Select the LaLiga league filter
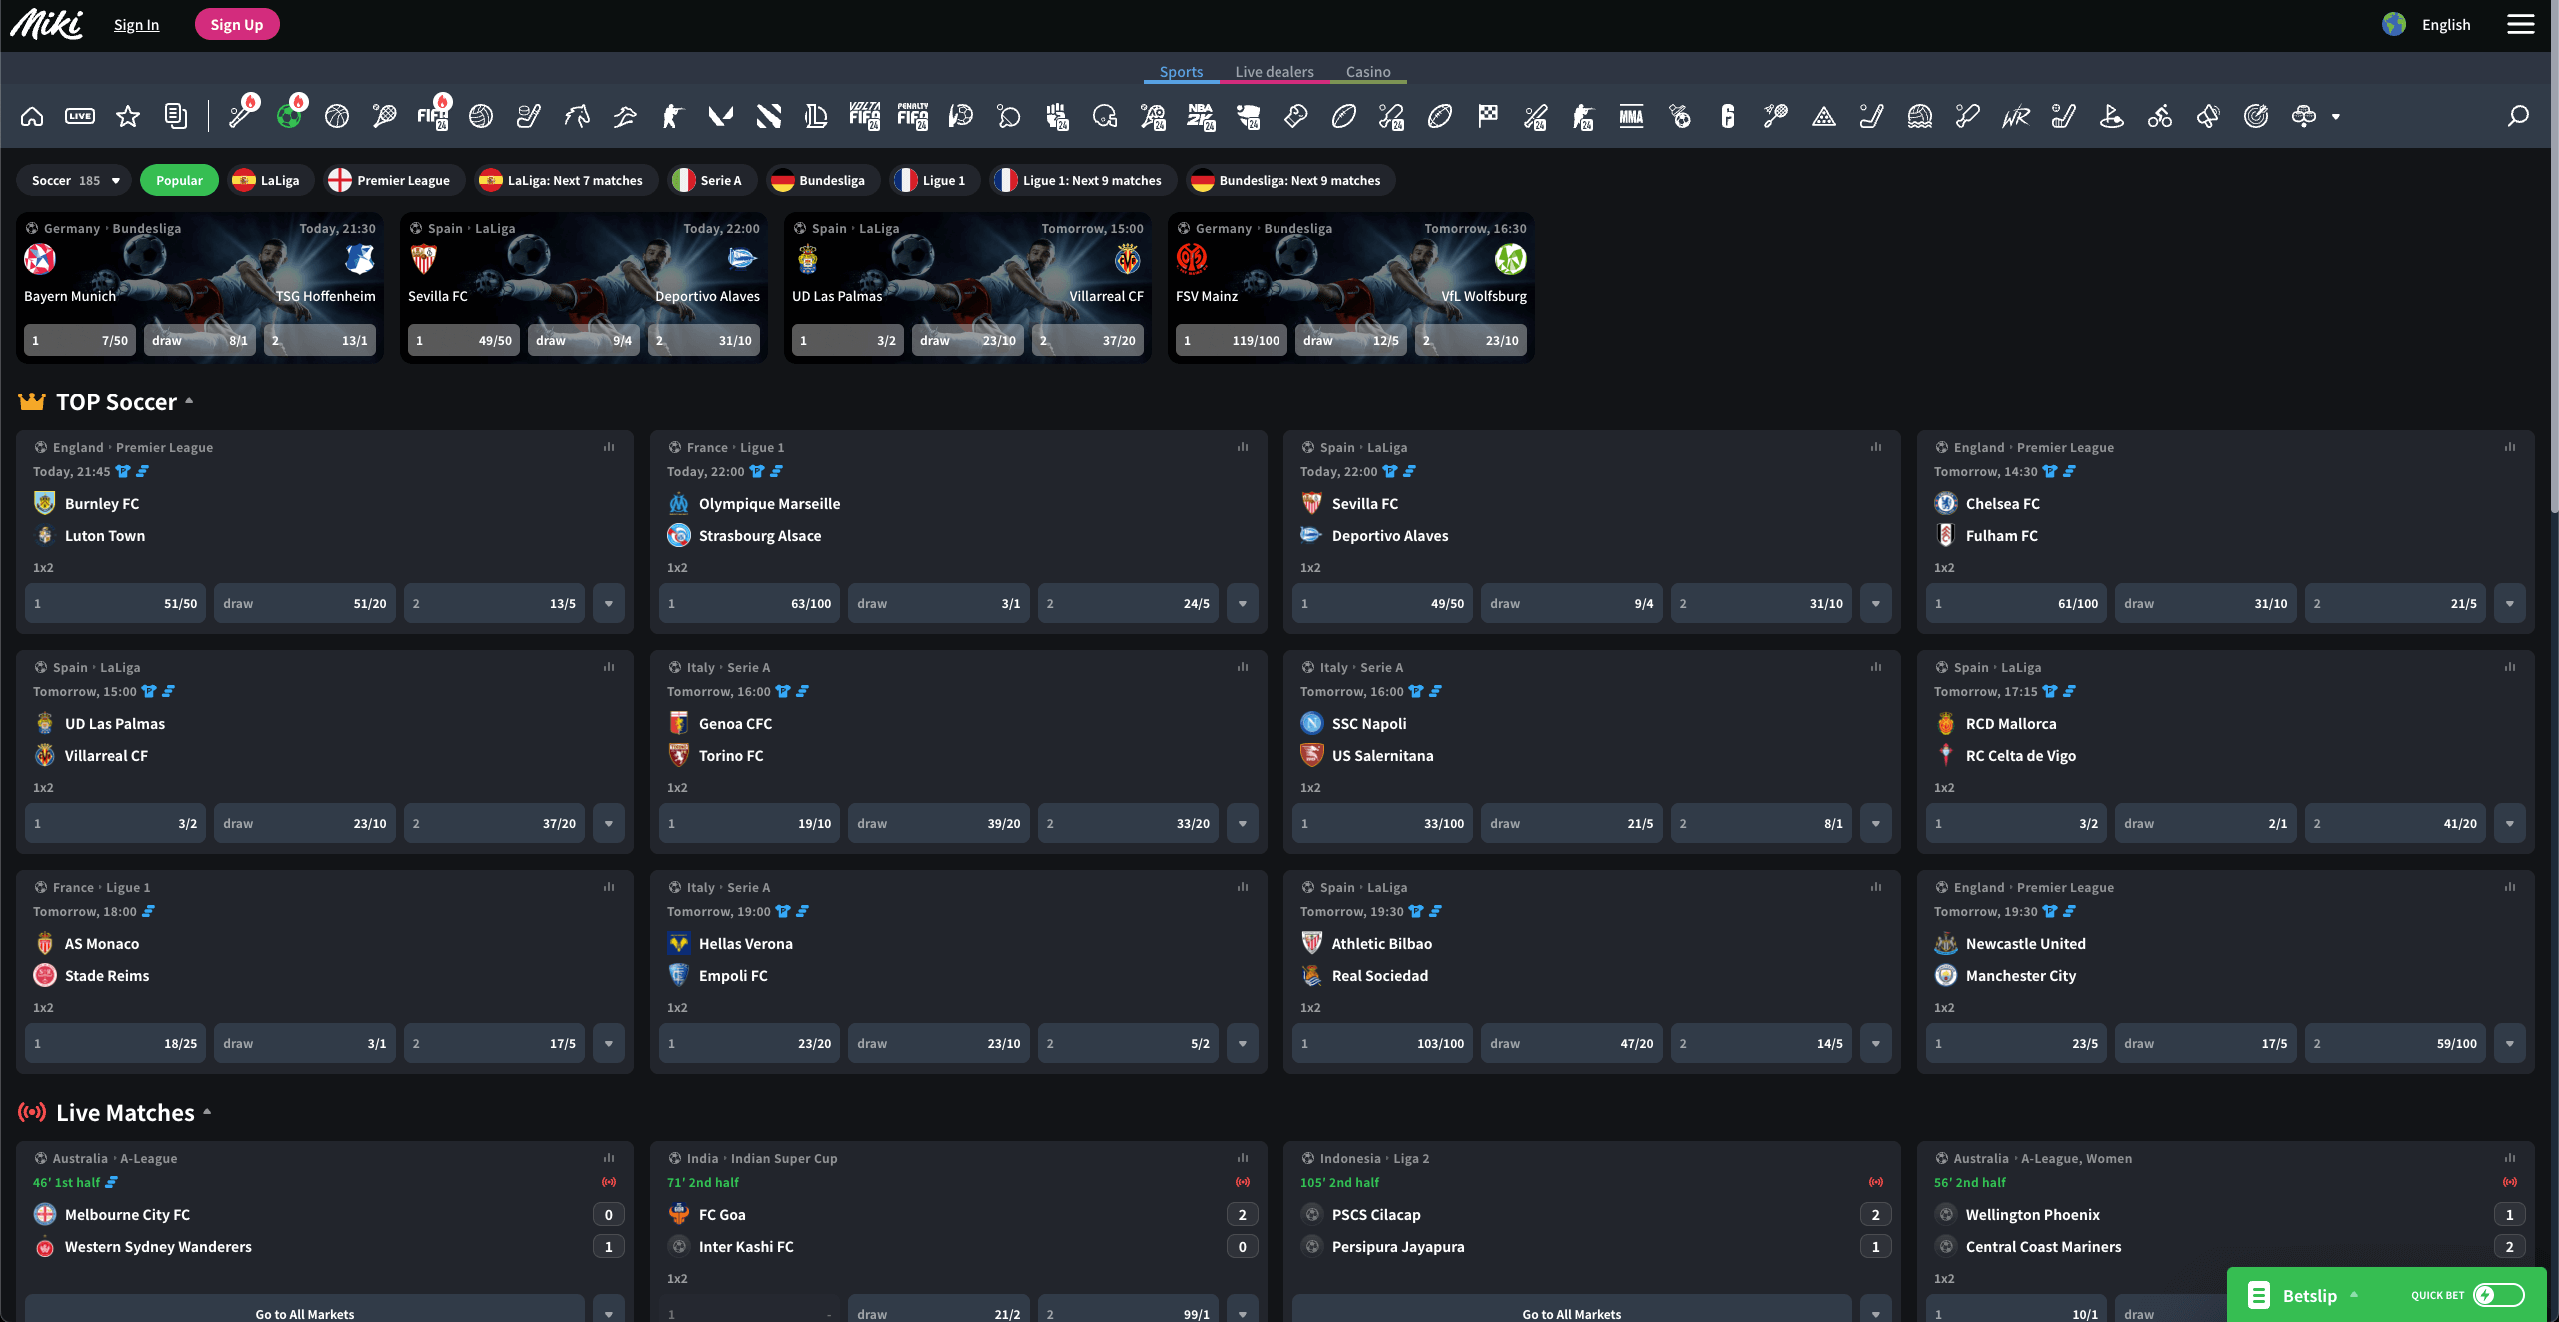The height and width of the screenshot is (1322, 2559). click(x=271, y=181)
